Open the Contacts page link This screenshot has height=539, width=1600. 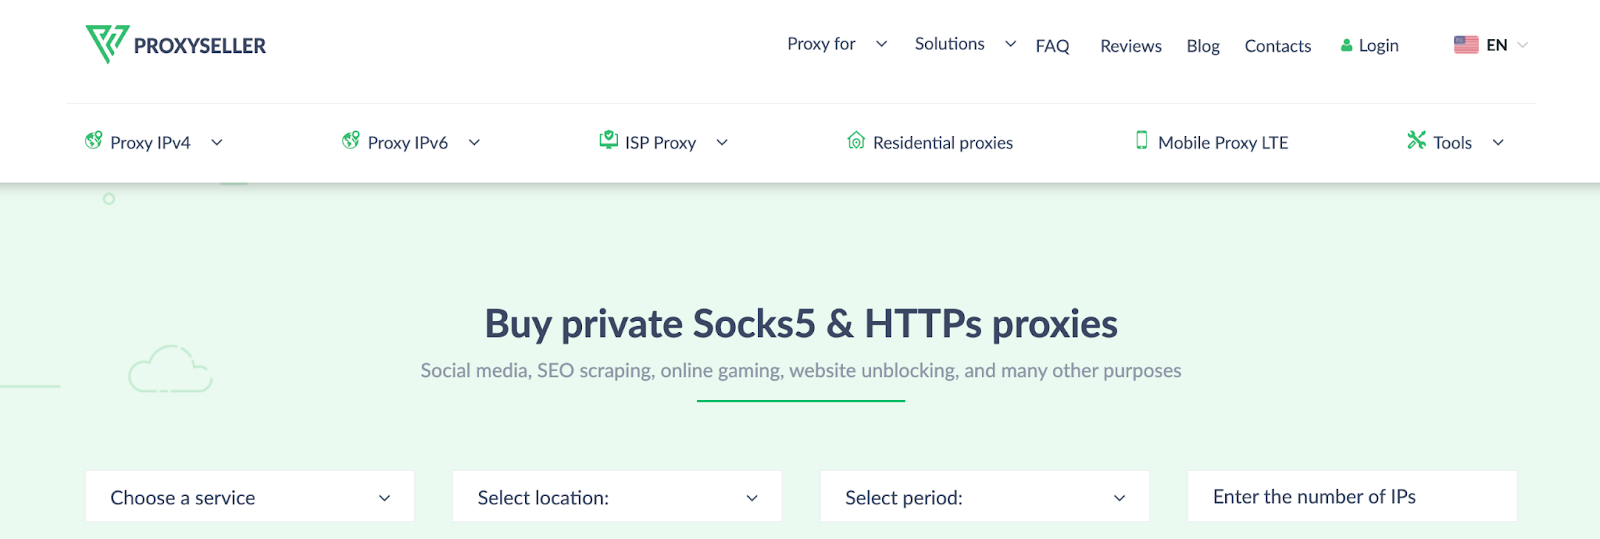click(x=1278, y=46)
